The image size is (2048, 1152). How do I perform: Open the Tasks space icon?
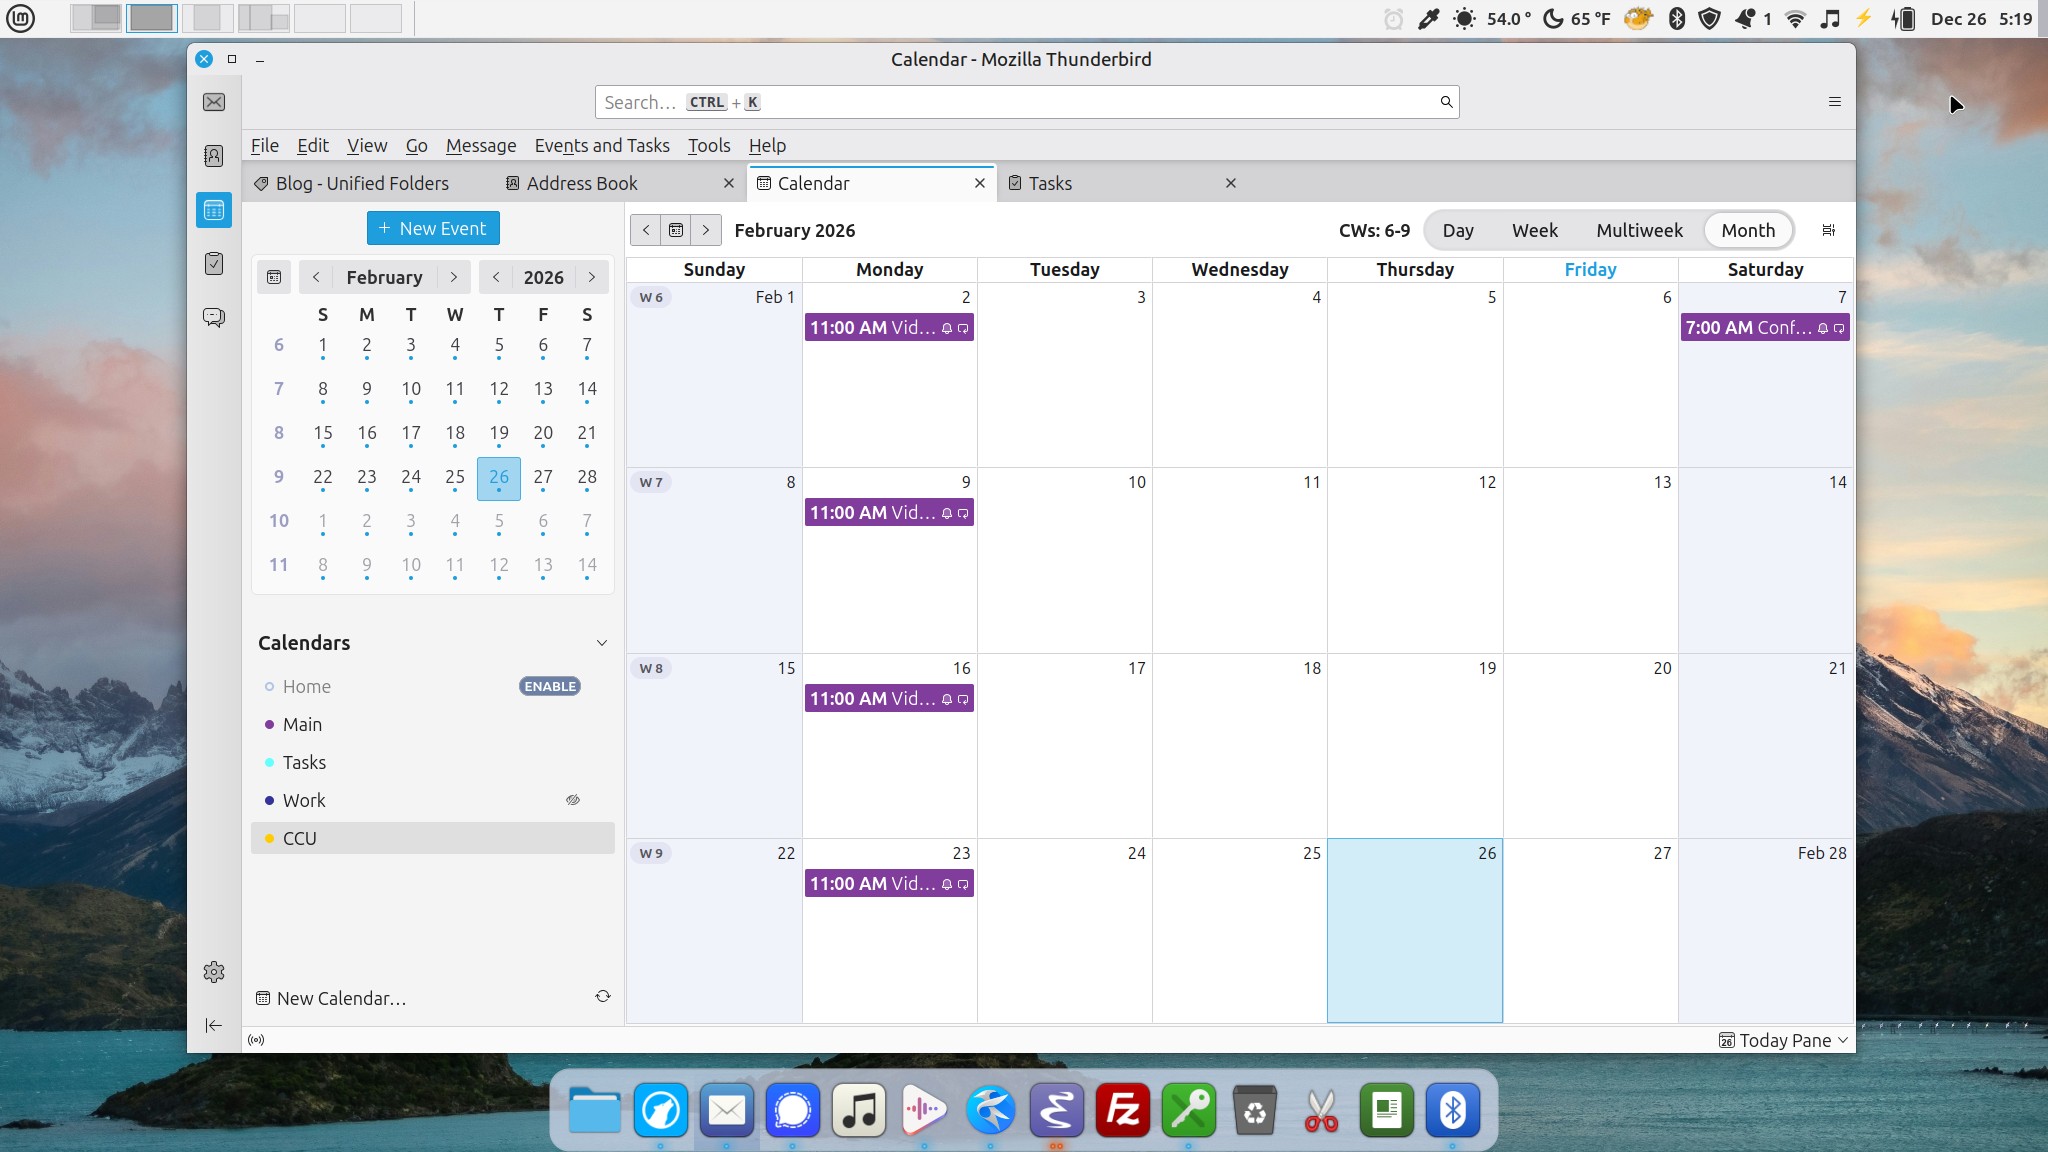point(214,263)
